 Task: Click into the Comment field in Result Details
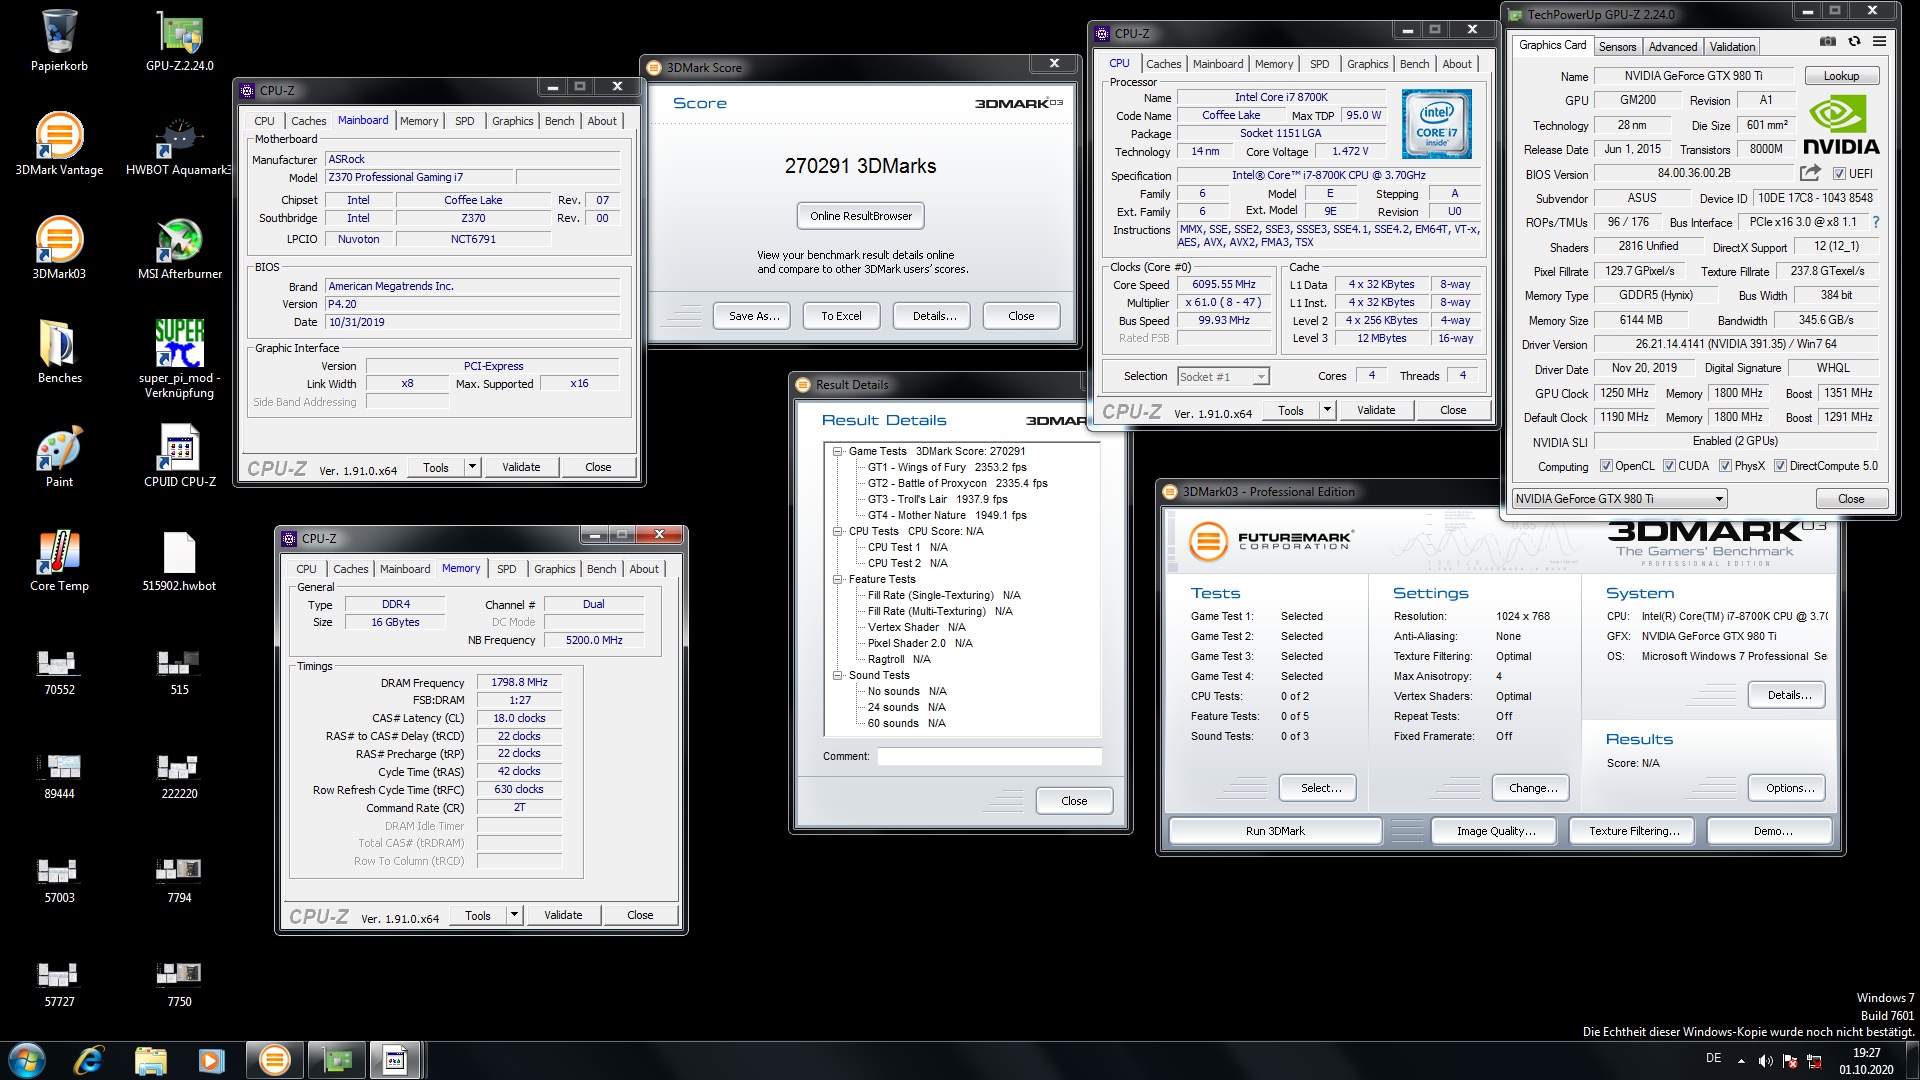point(989,757)
